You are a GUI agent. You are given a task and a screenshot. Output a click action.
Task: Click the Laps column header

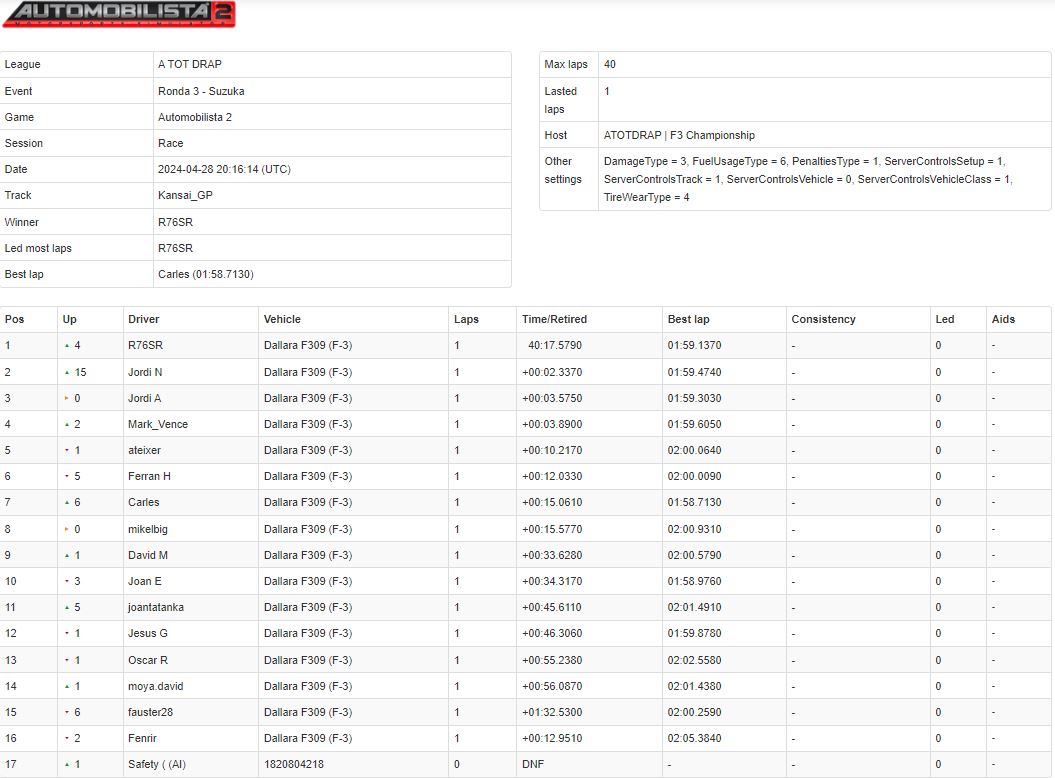[x=466, y=319]
